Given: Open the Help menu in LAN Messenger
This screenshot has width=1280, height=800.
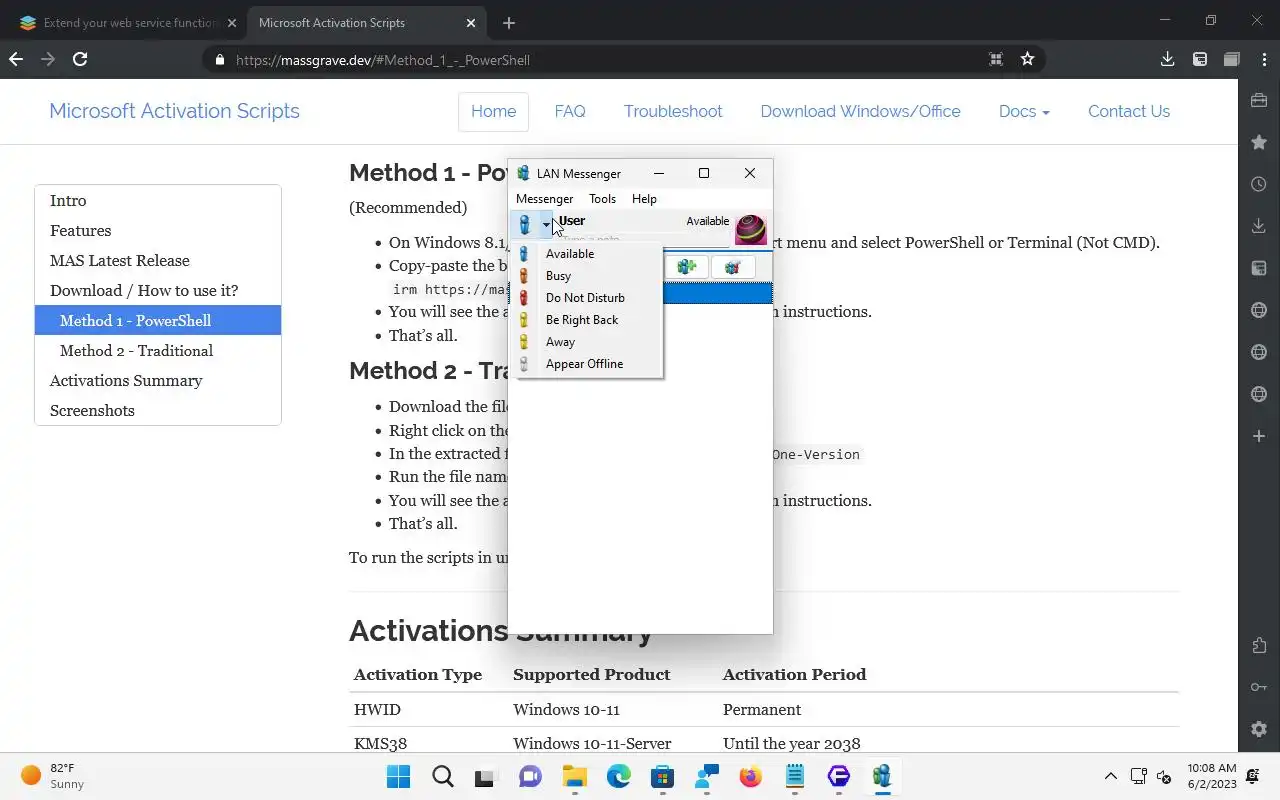Looking at the screenshot, I should [644, 199].
